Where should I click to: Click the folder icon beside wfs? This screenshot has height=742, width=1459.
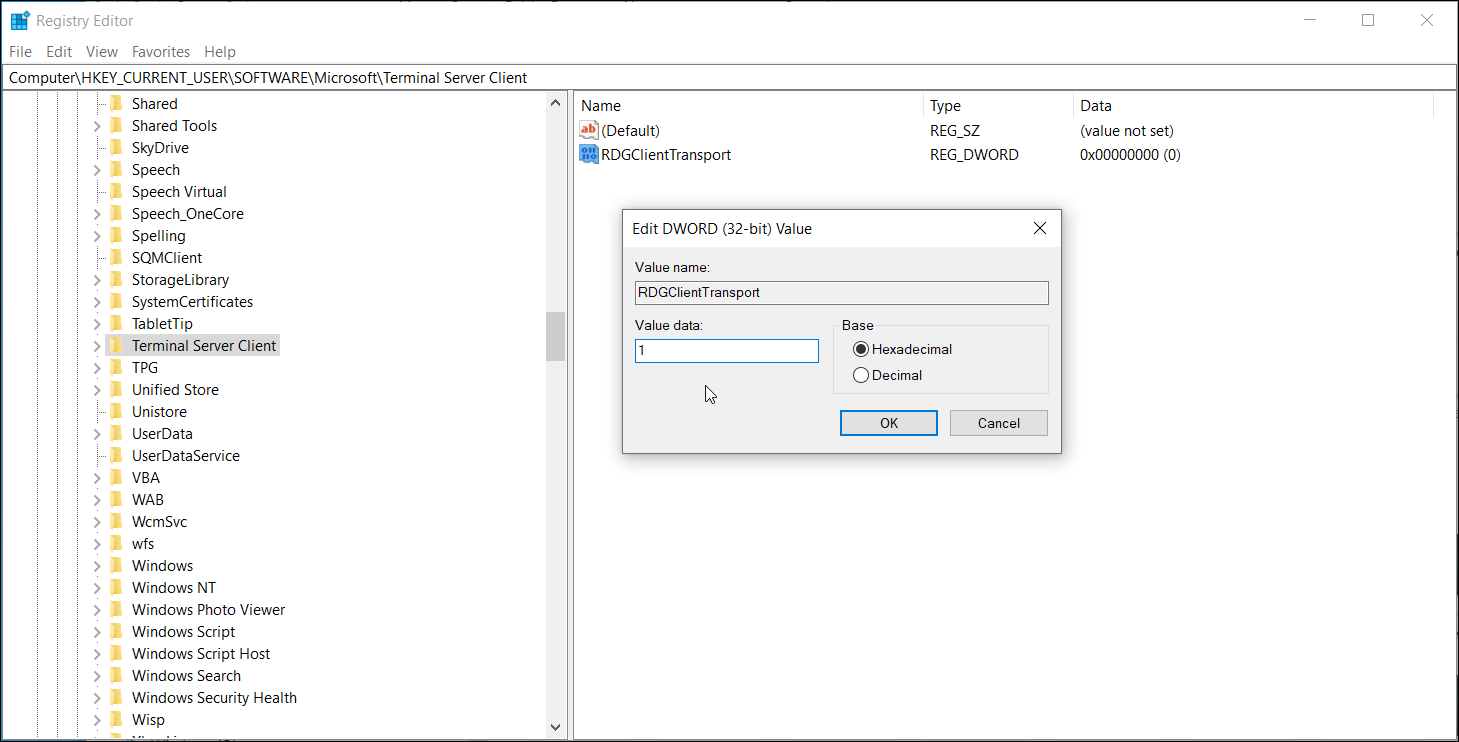pos(116,543)
